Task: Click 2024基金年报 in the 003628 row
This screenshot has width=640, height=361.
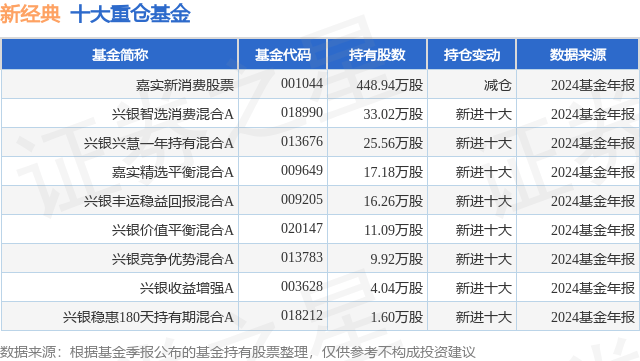Action: [593, 288]
